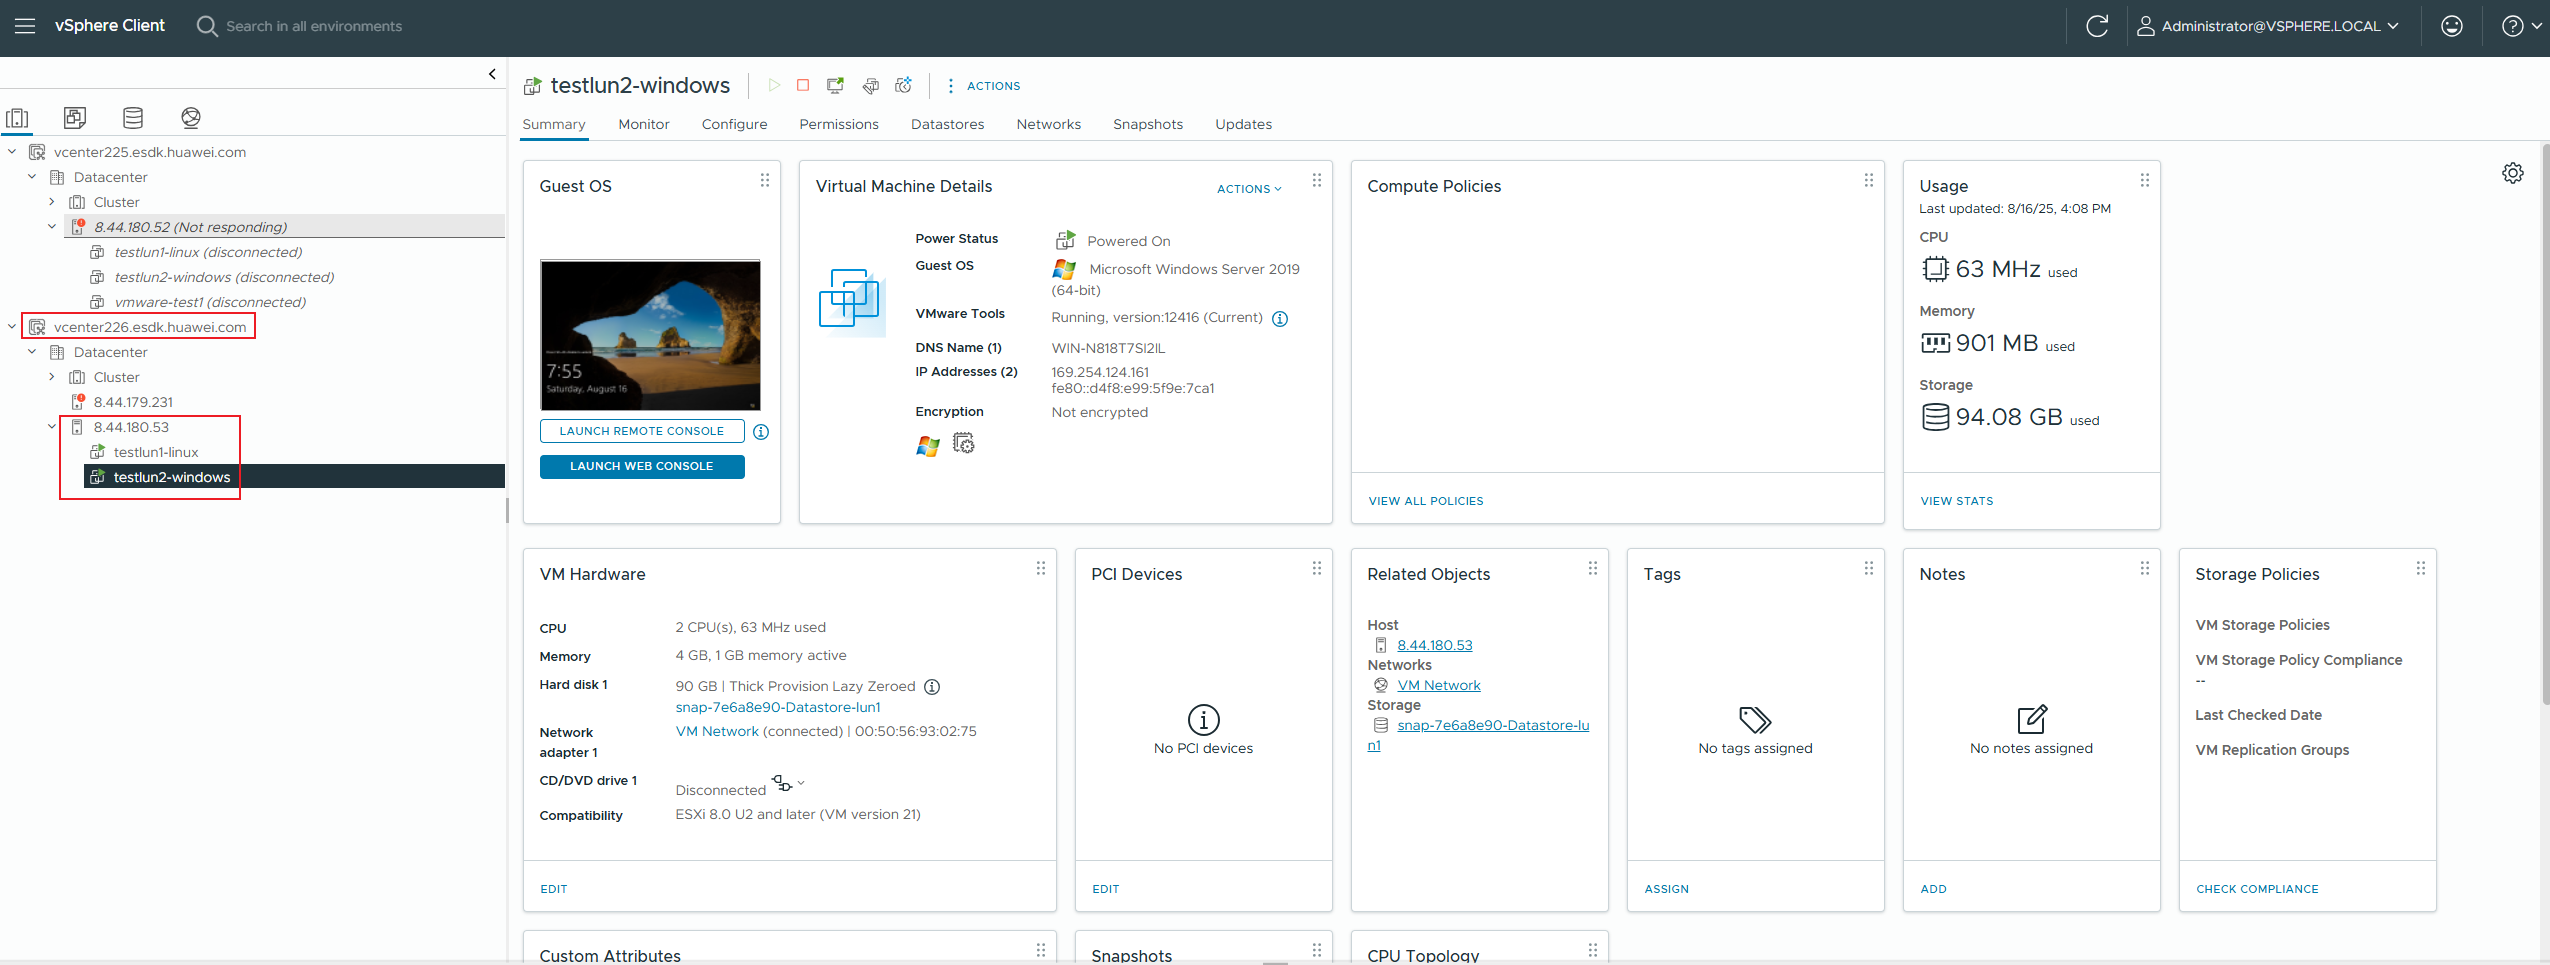Open host 8.44.180.53 link in Related Objects
Image resolution: width=2550 pixels, height=965 pixels.
pos(1435,645)
